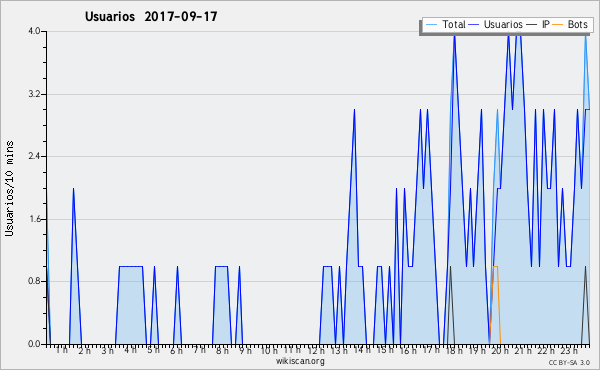Screen dimensions: 600x370
Task: Click the 5 h x-axis label
Action: (153, 350)
